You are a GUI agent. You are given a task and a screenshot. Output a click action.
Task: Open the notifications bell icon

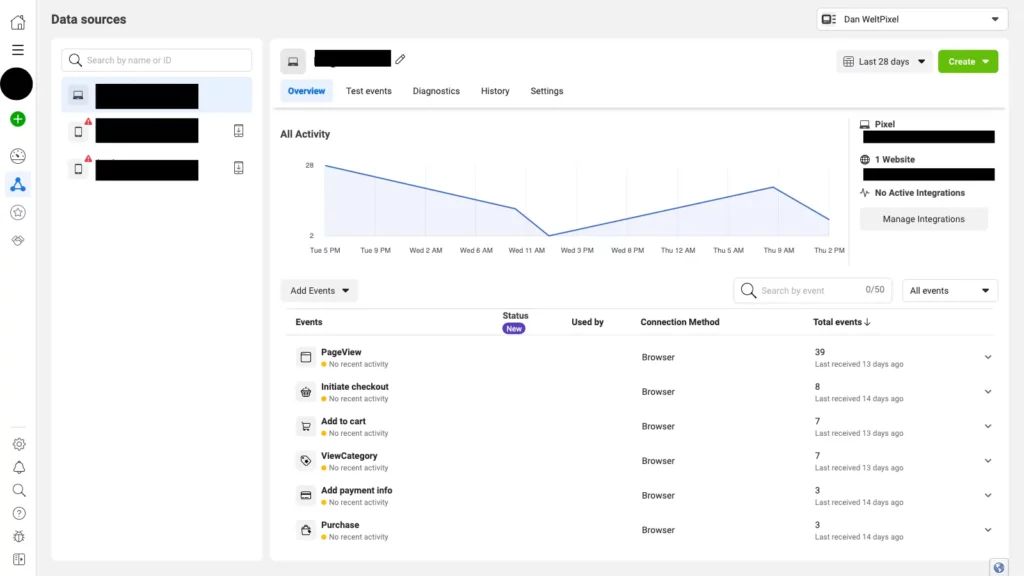(x=17, y=467)
